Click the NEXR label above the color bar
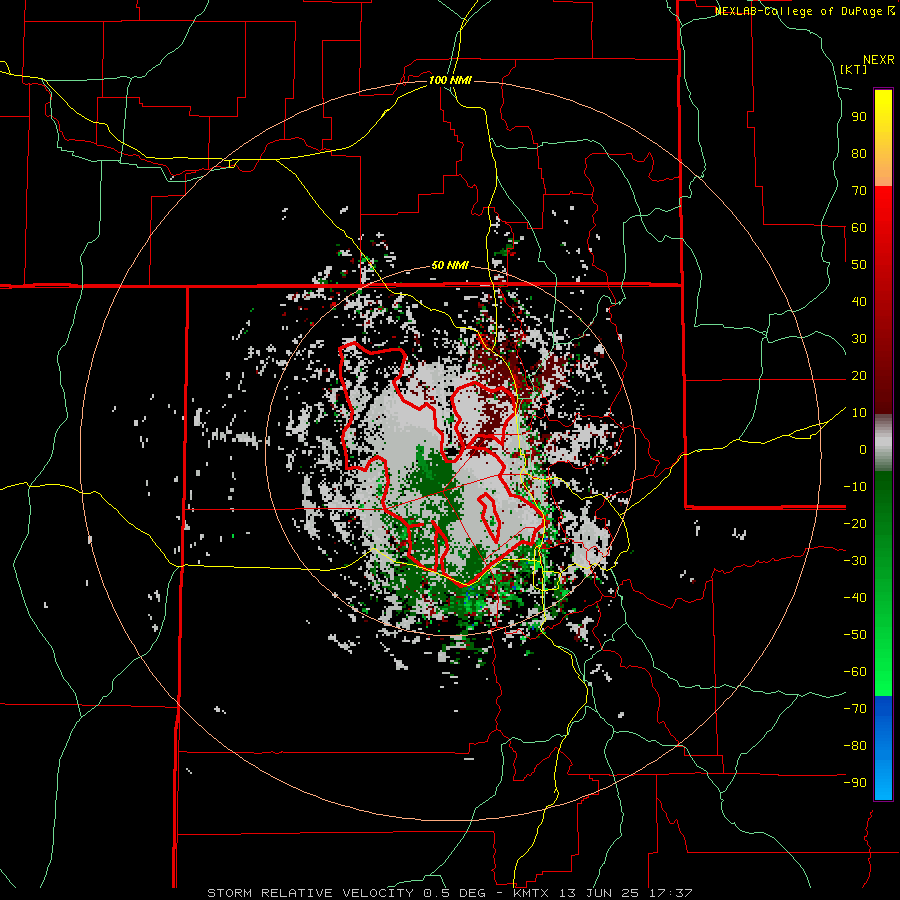 (879, 60)
